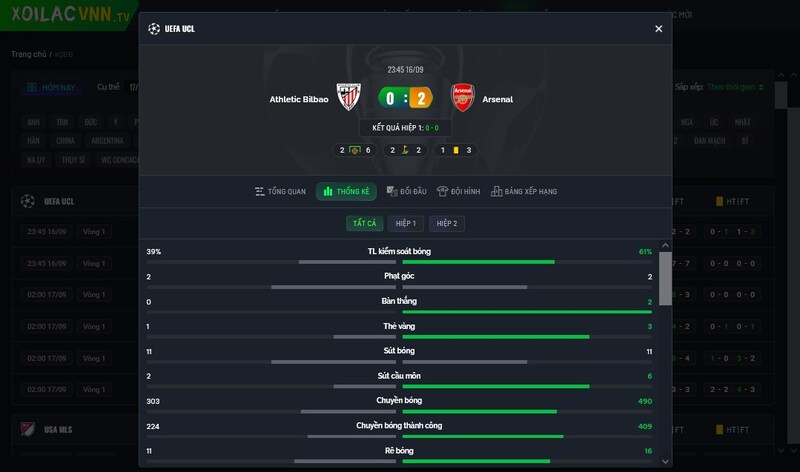The height and width of the screenshot is (472, 800).
Task: Click the yellow card icon under score
Action: tap(456, 150)
